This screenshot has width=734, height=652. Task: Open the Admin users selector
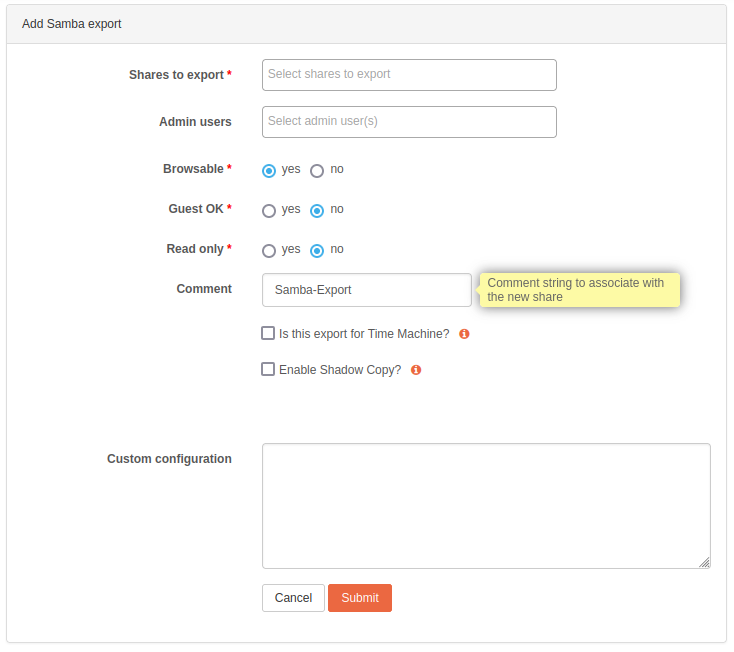(x=409, y=122)
